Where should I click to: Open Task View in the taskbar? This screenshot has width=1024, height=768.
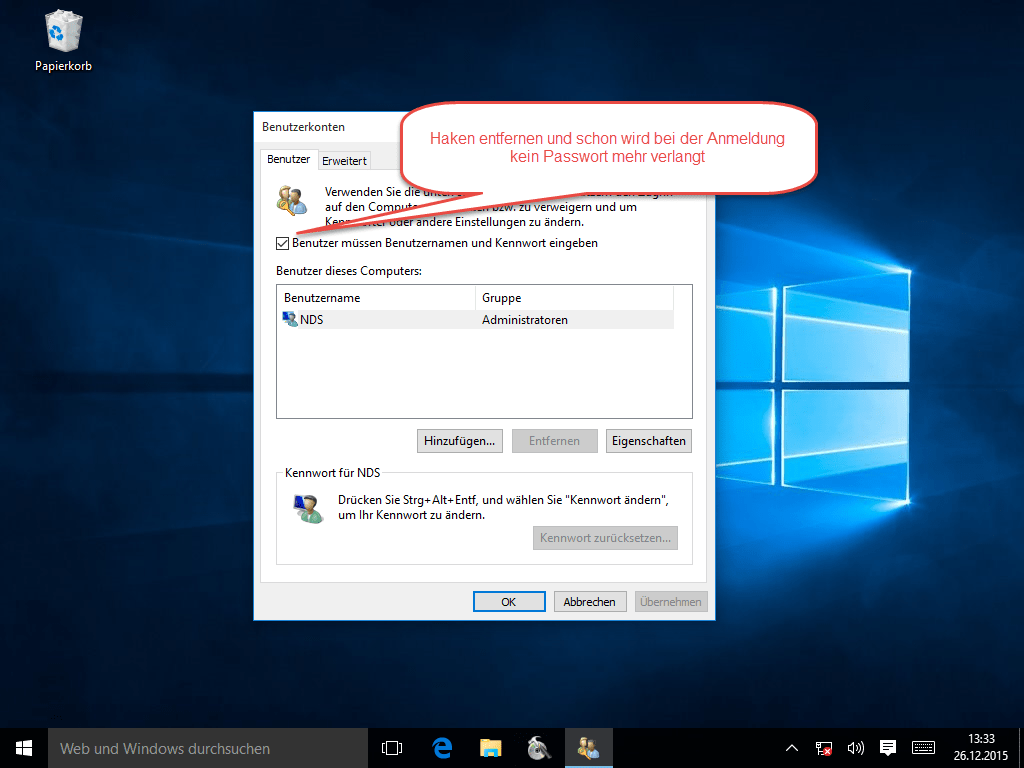(392, 748)
